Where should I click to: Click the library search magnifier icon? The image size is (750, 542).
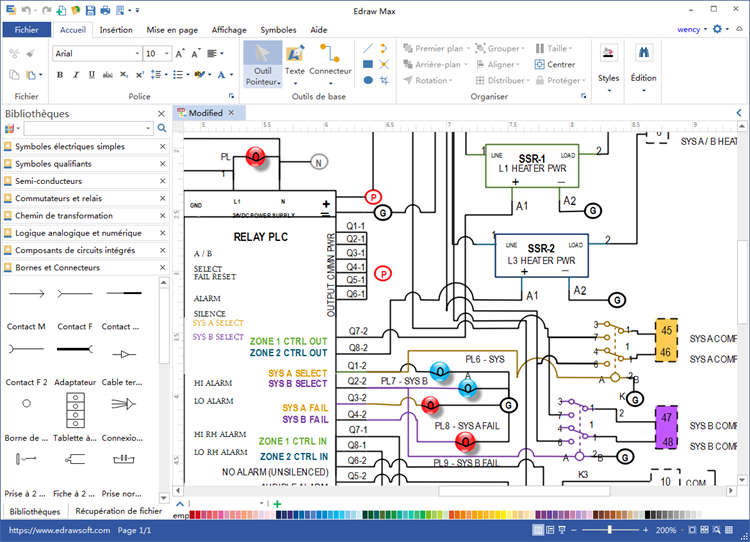click(x=162, y=128)
